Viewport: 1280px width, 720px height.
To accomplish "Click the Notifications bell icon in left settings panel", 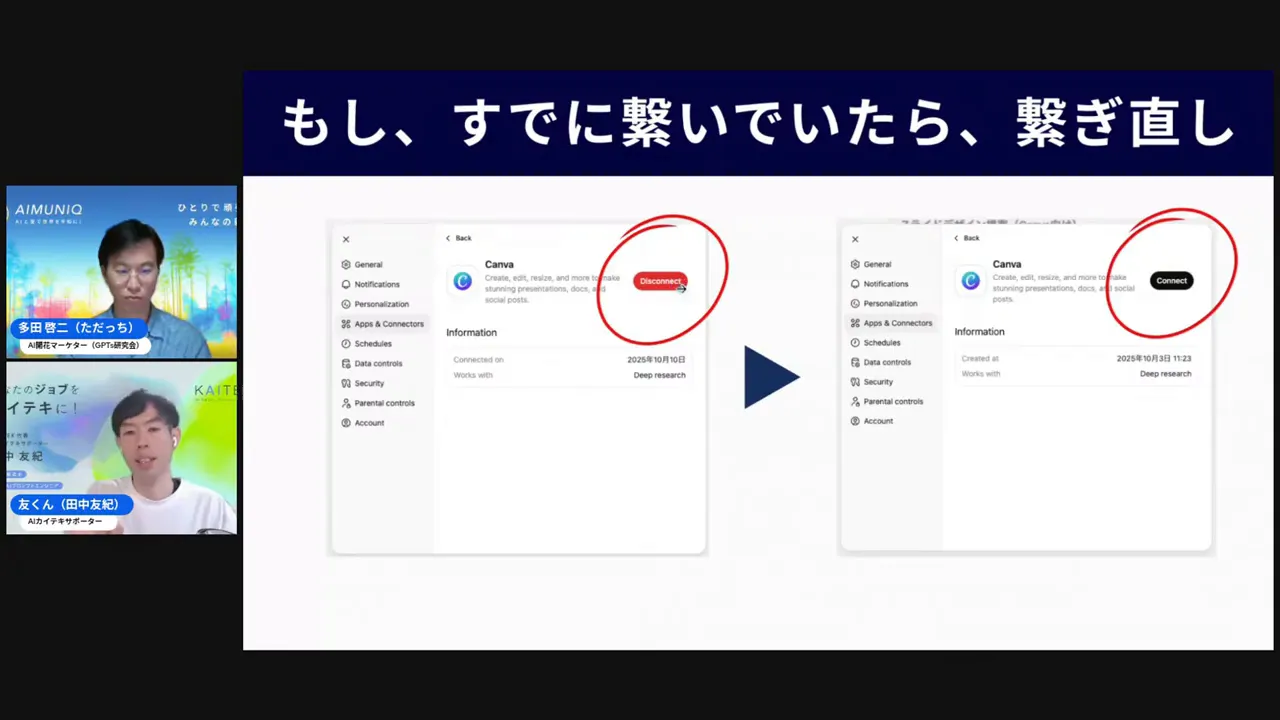I will pyautogui.click(x=346, y=284).
